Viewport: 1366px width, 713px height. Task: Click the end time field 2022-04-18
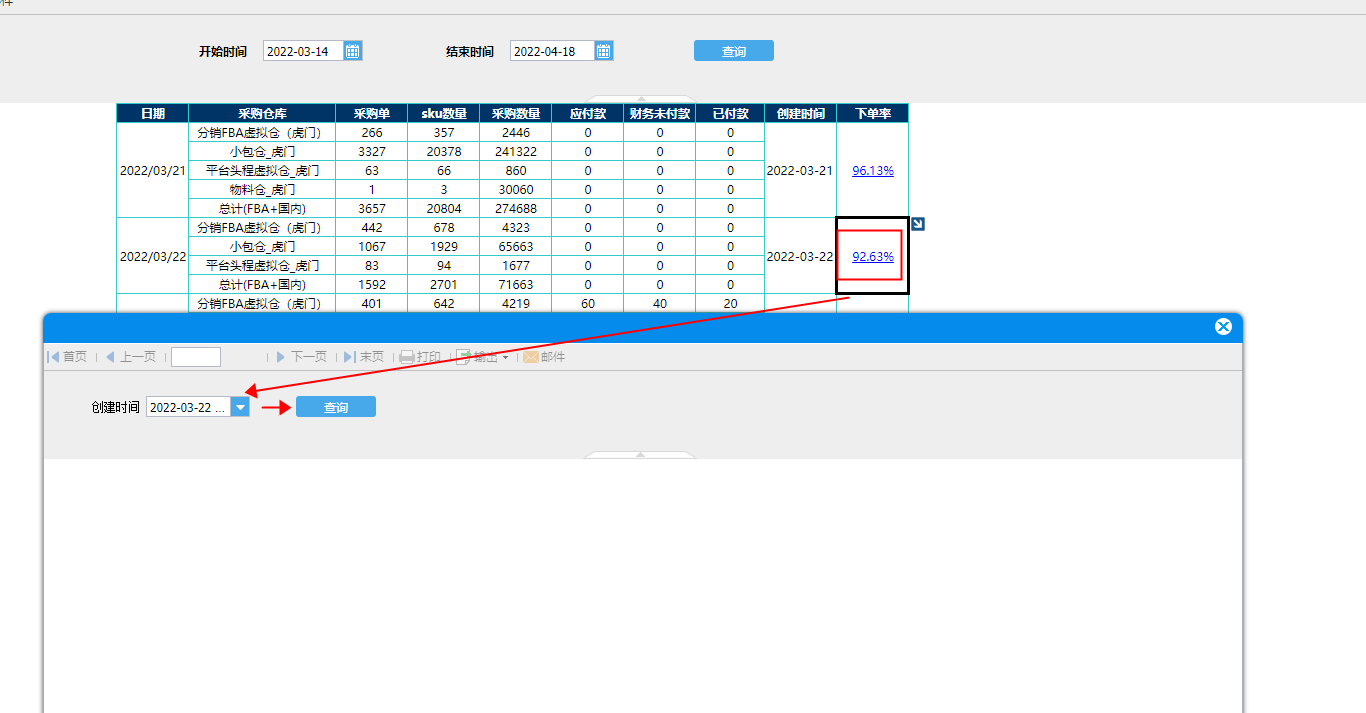[552, 51]
